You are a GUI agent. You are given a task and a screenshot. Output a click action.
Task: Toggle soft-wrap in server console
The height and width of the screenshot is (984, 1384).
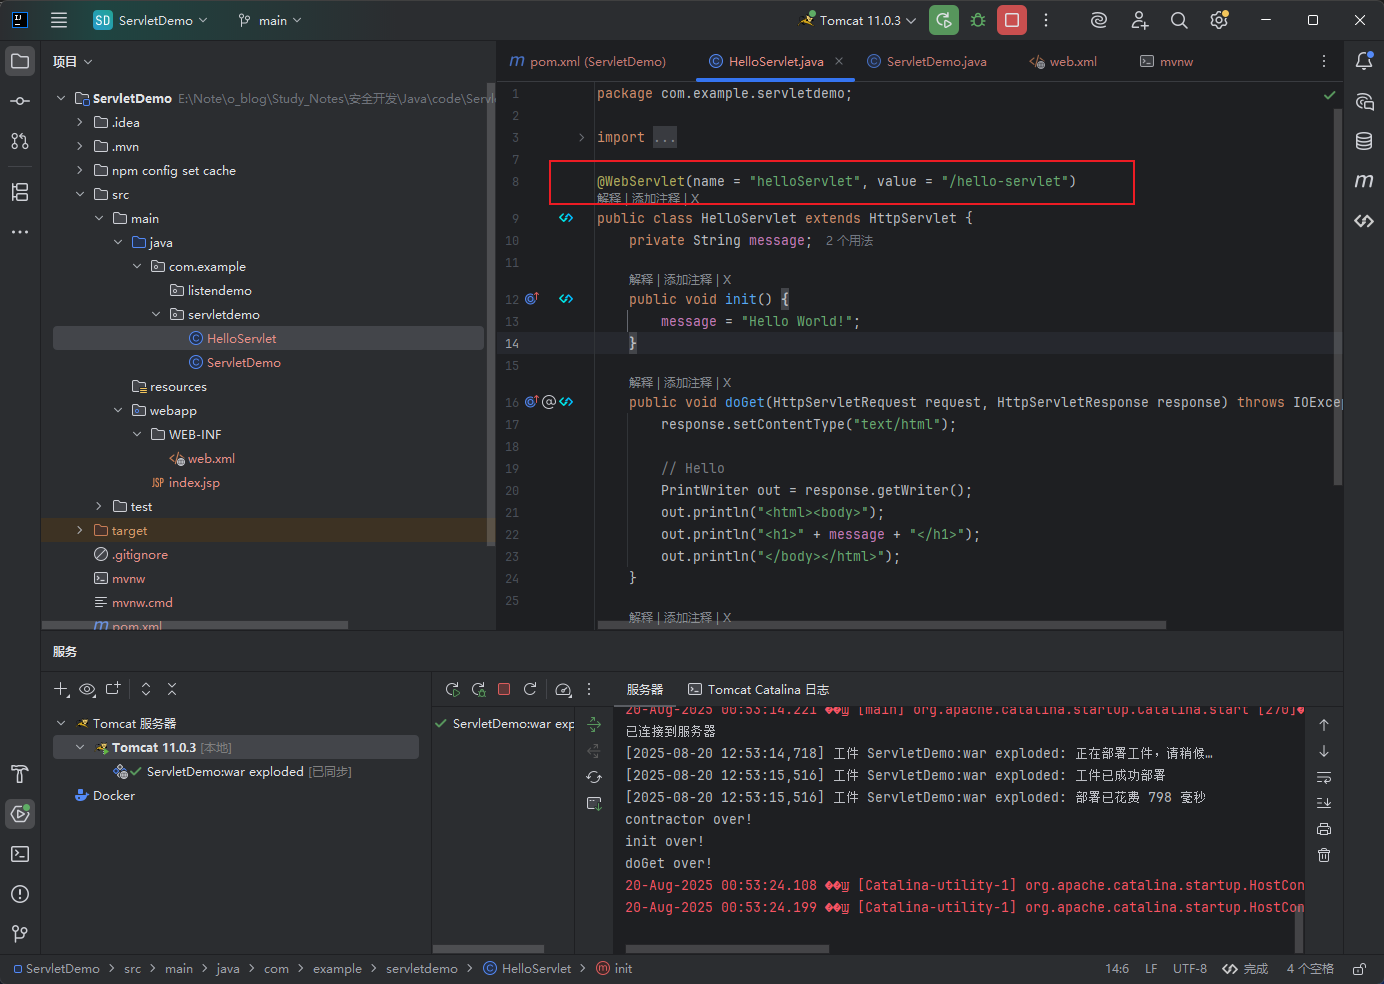(x=1324, y=777)
